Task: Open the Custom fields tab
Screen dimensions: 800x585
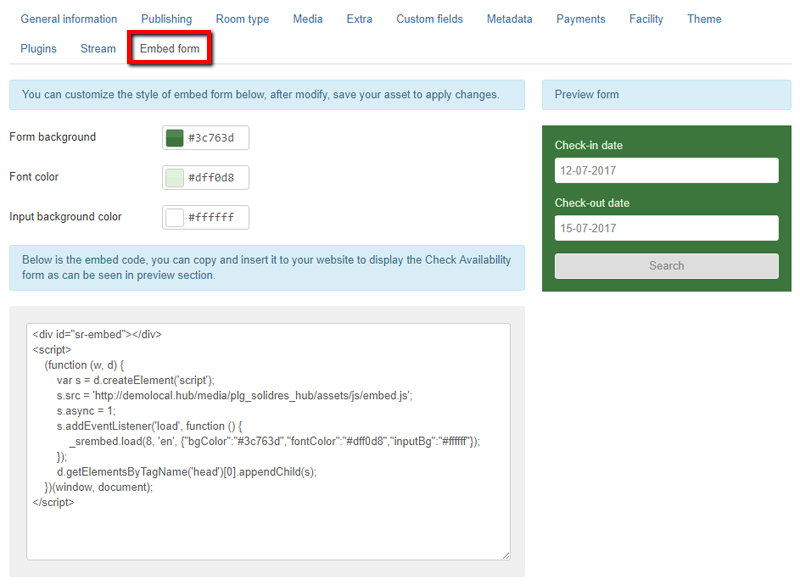Action: (x=429, y=18)
